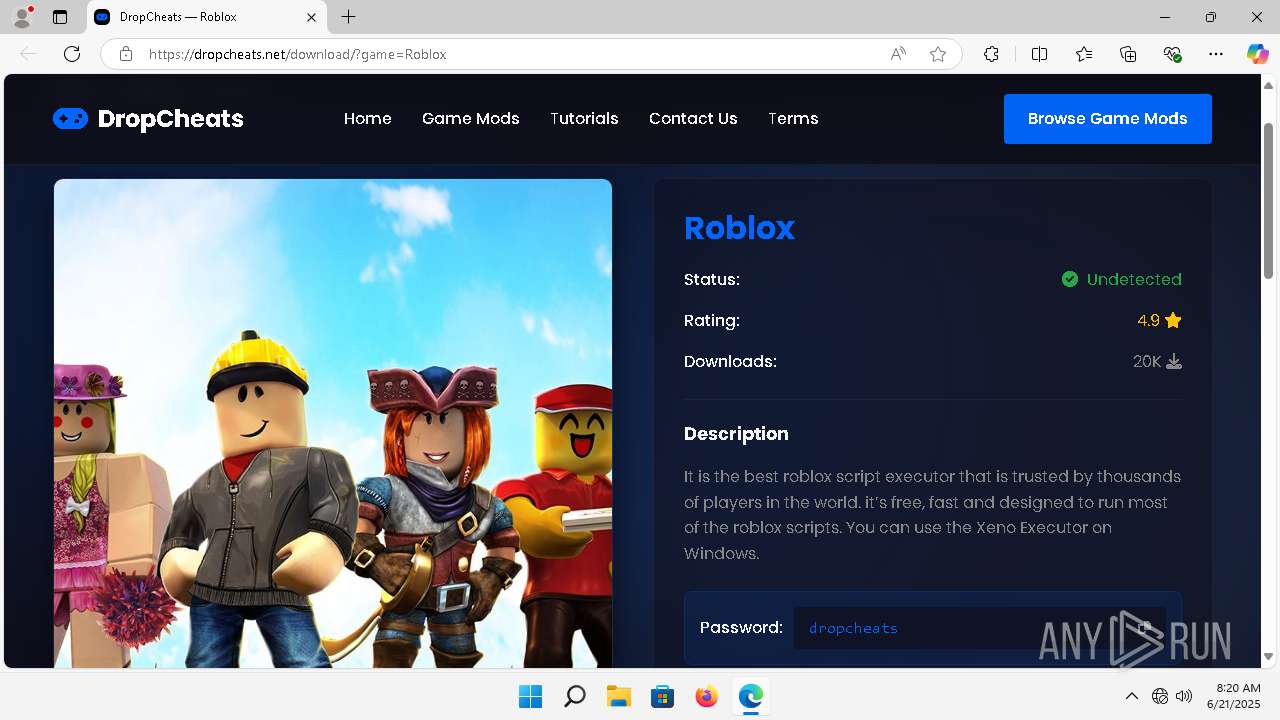This screenshot has height=720, width=1280.
Task: Open the Extensions puzzle icon
Action: click(991, 54)
